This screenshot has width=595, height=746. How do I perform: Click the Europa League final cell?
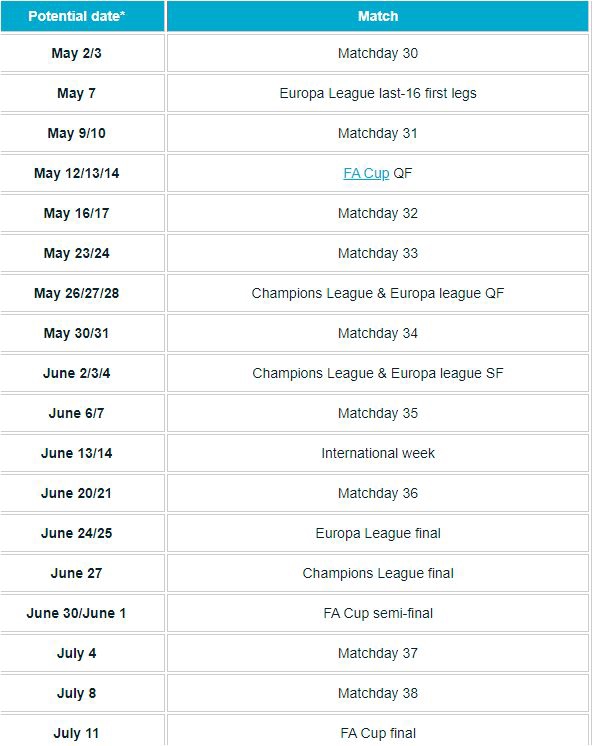click(378, 533)
